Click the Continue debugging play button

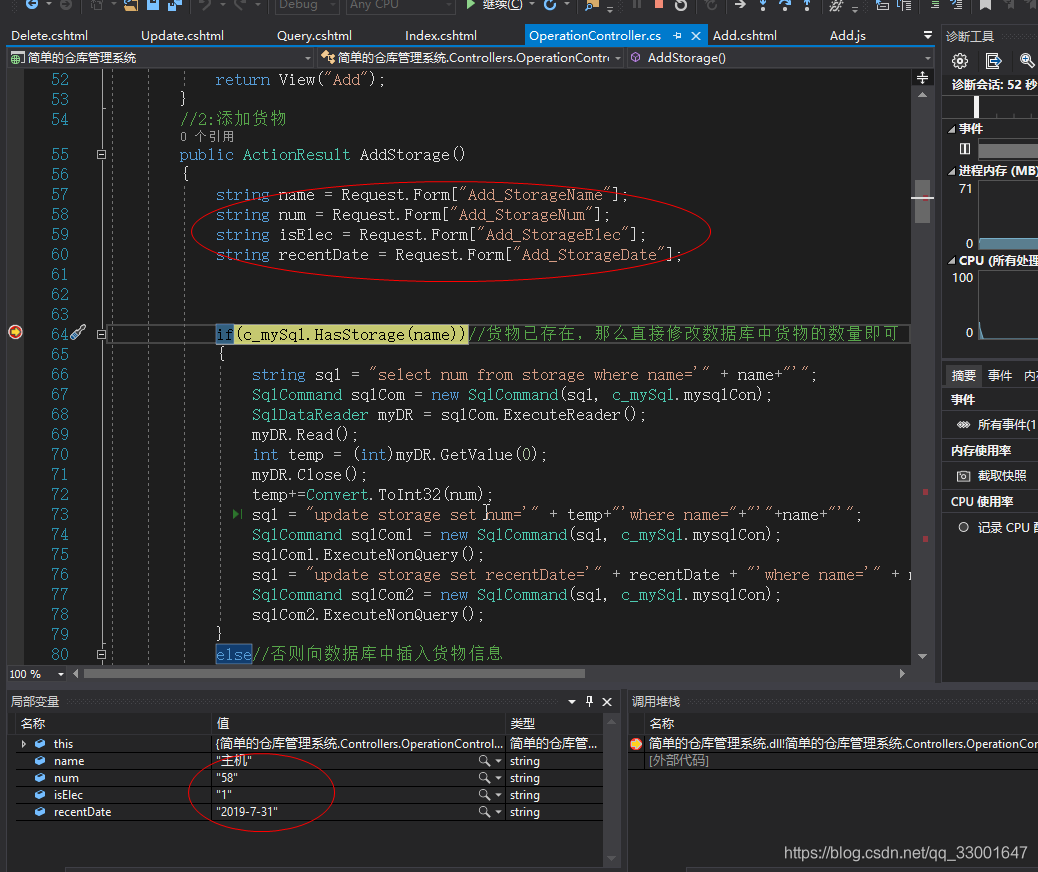(x=471, y=5)
